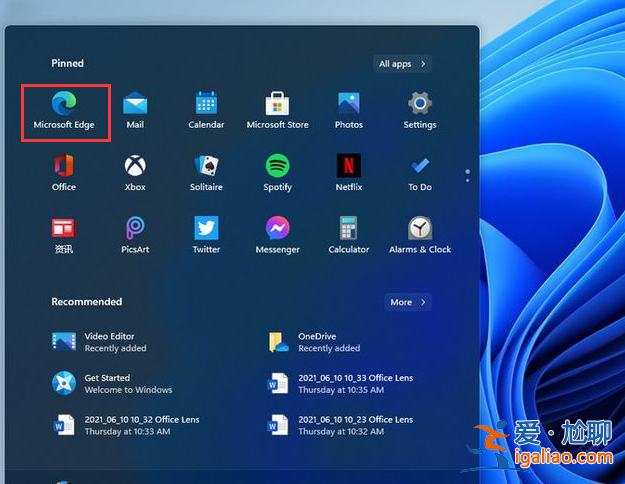Open the recommended OneDrive item
Screen dimensions: 625x484
315,342
